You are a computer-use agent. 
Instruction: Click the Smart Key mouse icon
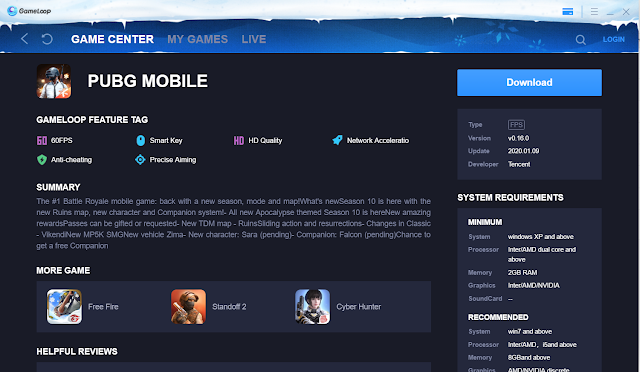click(x=140, y=140)
